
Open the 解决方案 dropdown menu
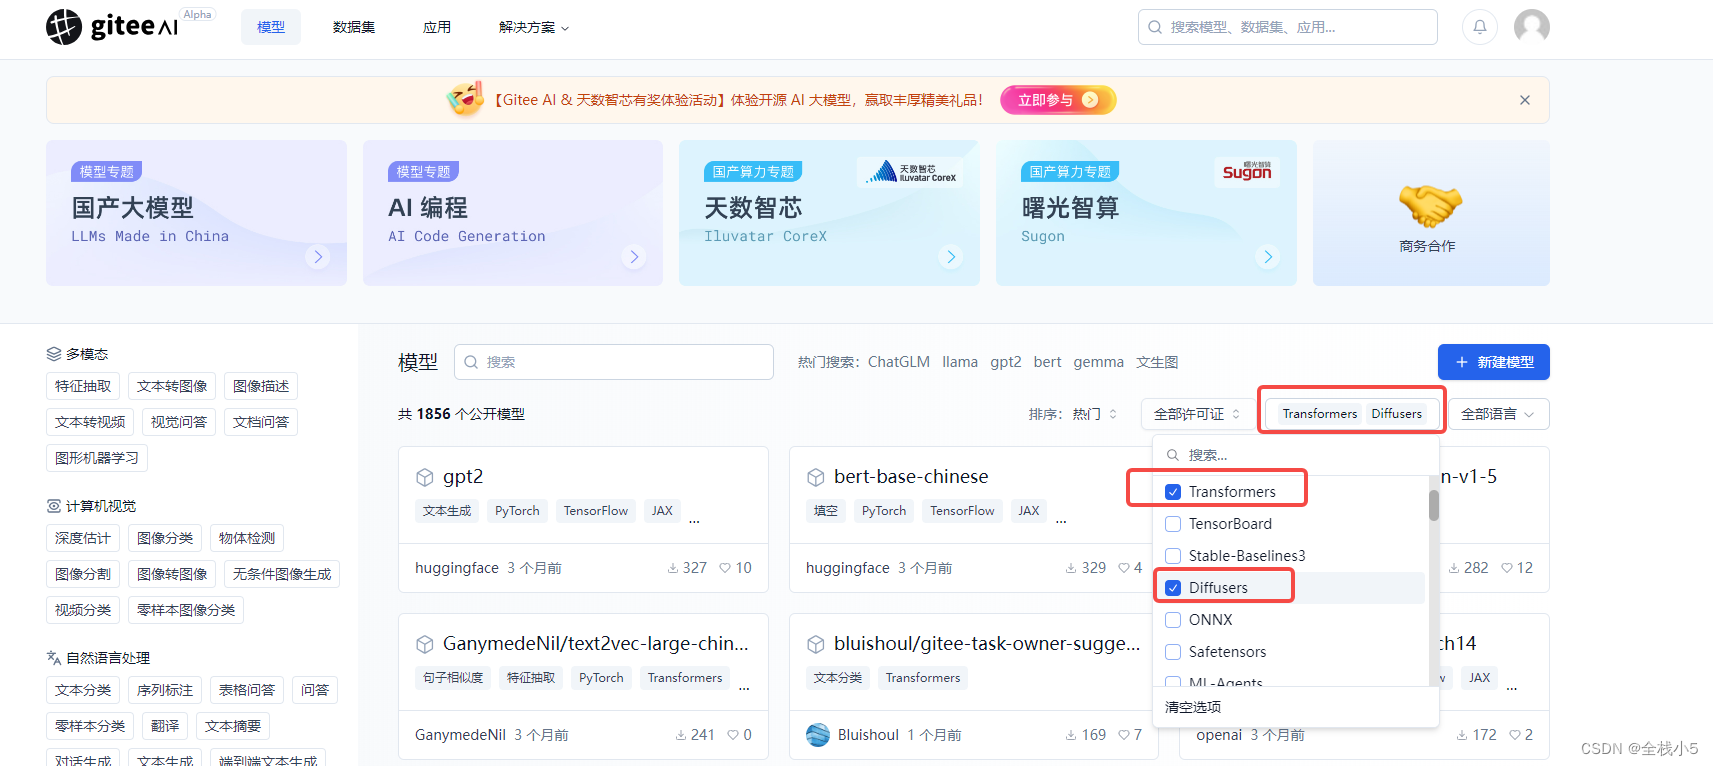[534, 27]
